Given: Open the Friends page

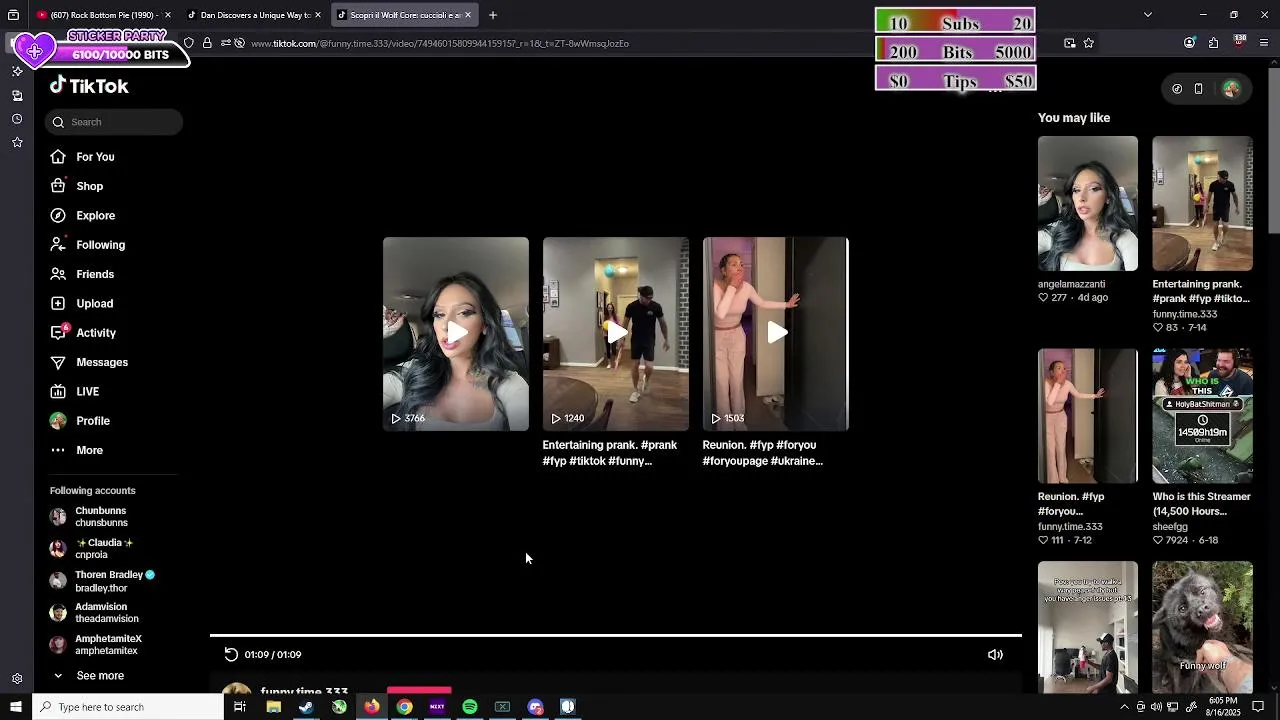Looking at the screenshot, I should [82, 274].
